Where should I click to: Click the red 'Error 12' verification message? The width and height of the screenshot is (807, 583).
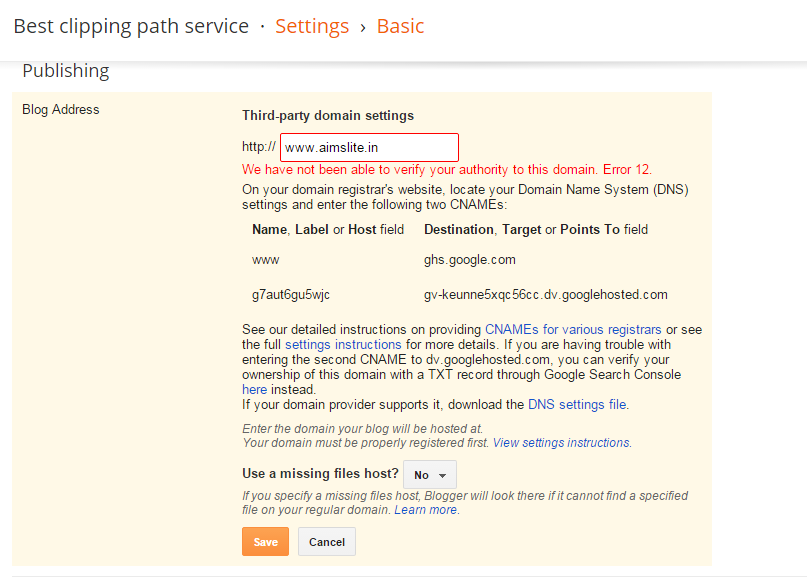coord(447,169)
